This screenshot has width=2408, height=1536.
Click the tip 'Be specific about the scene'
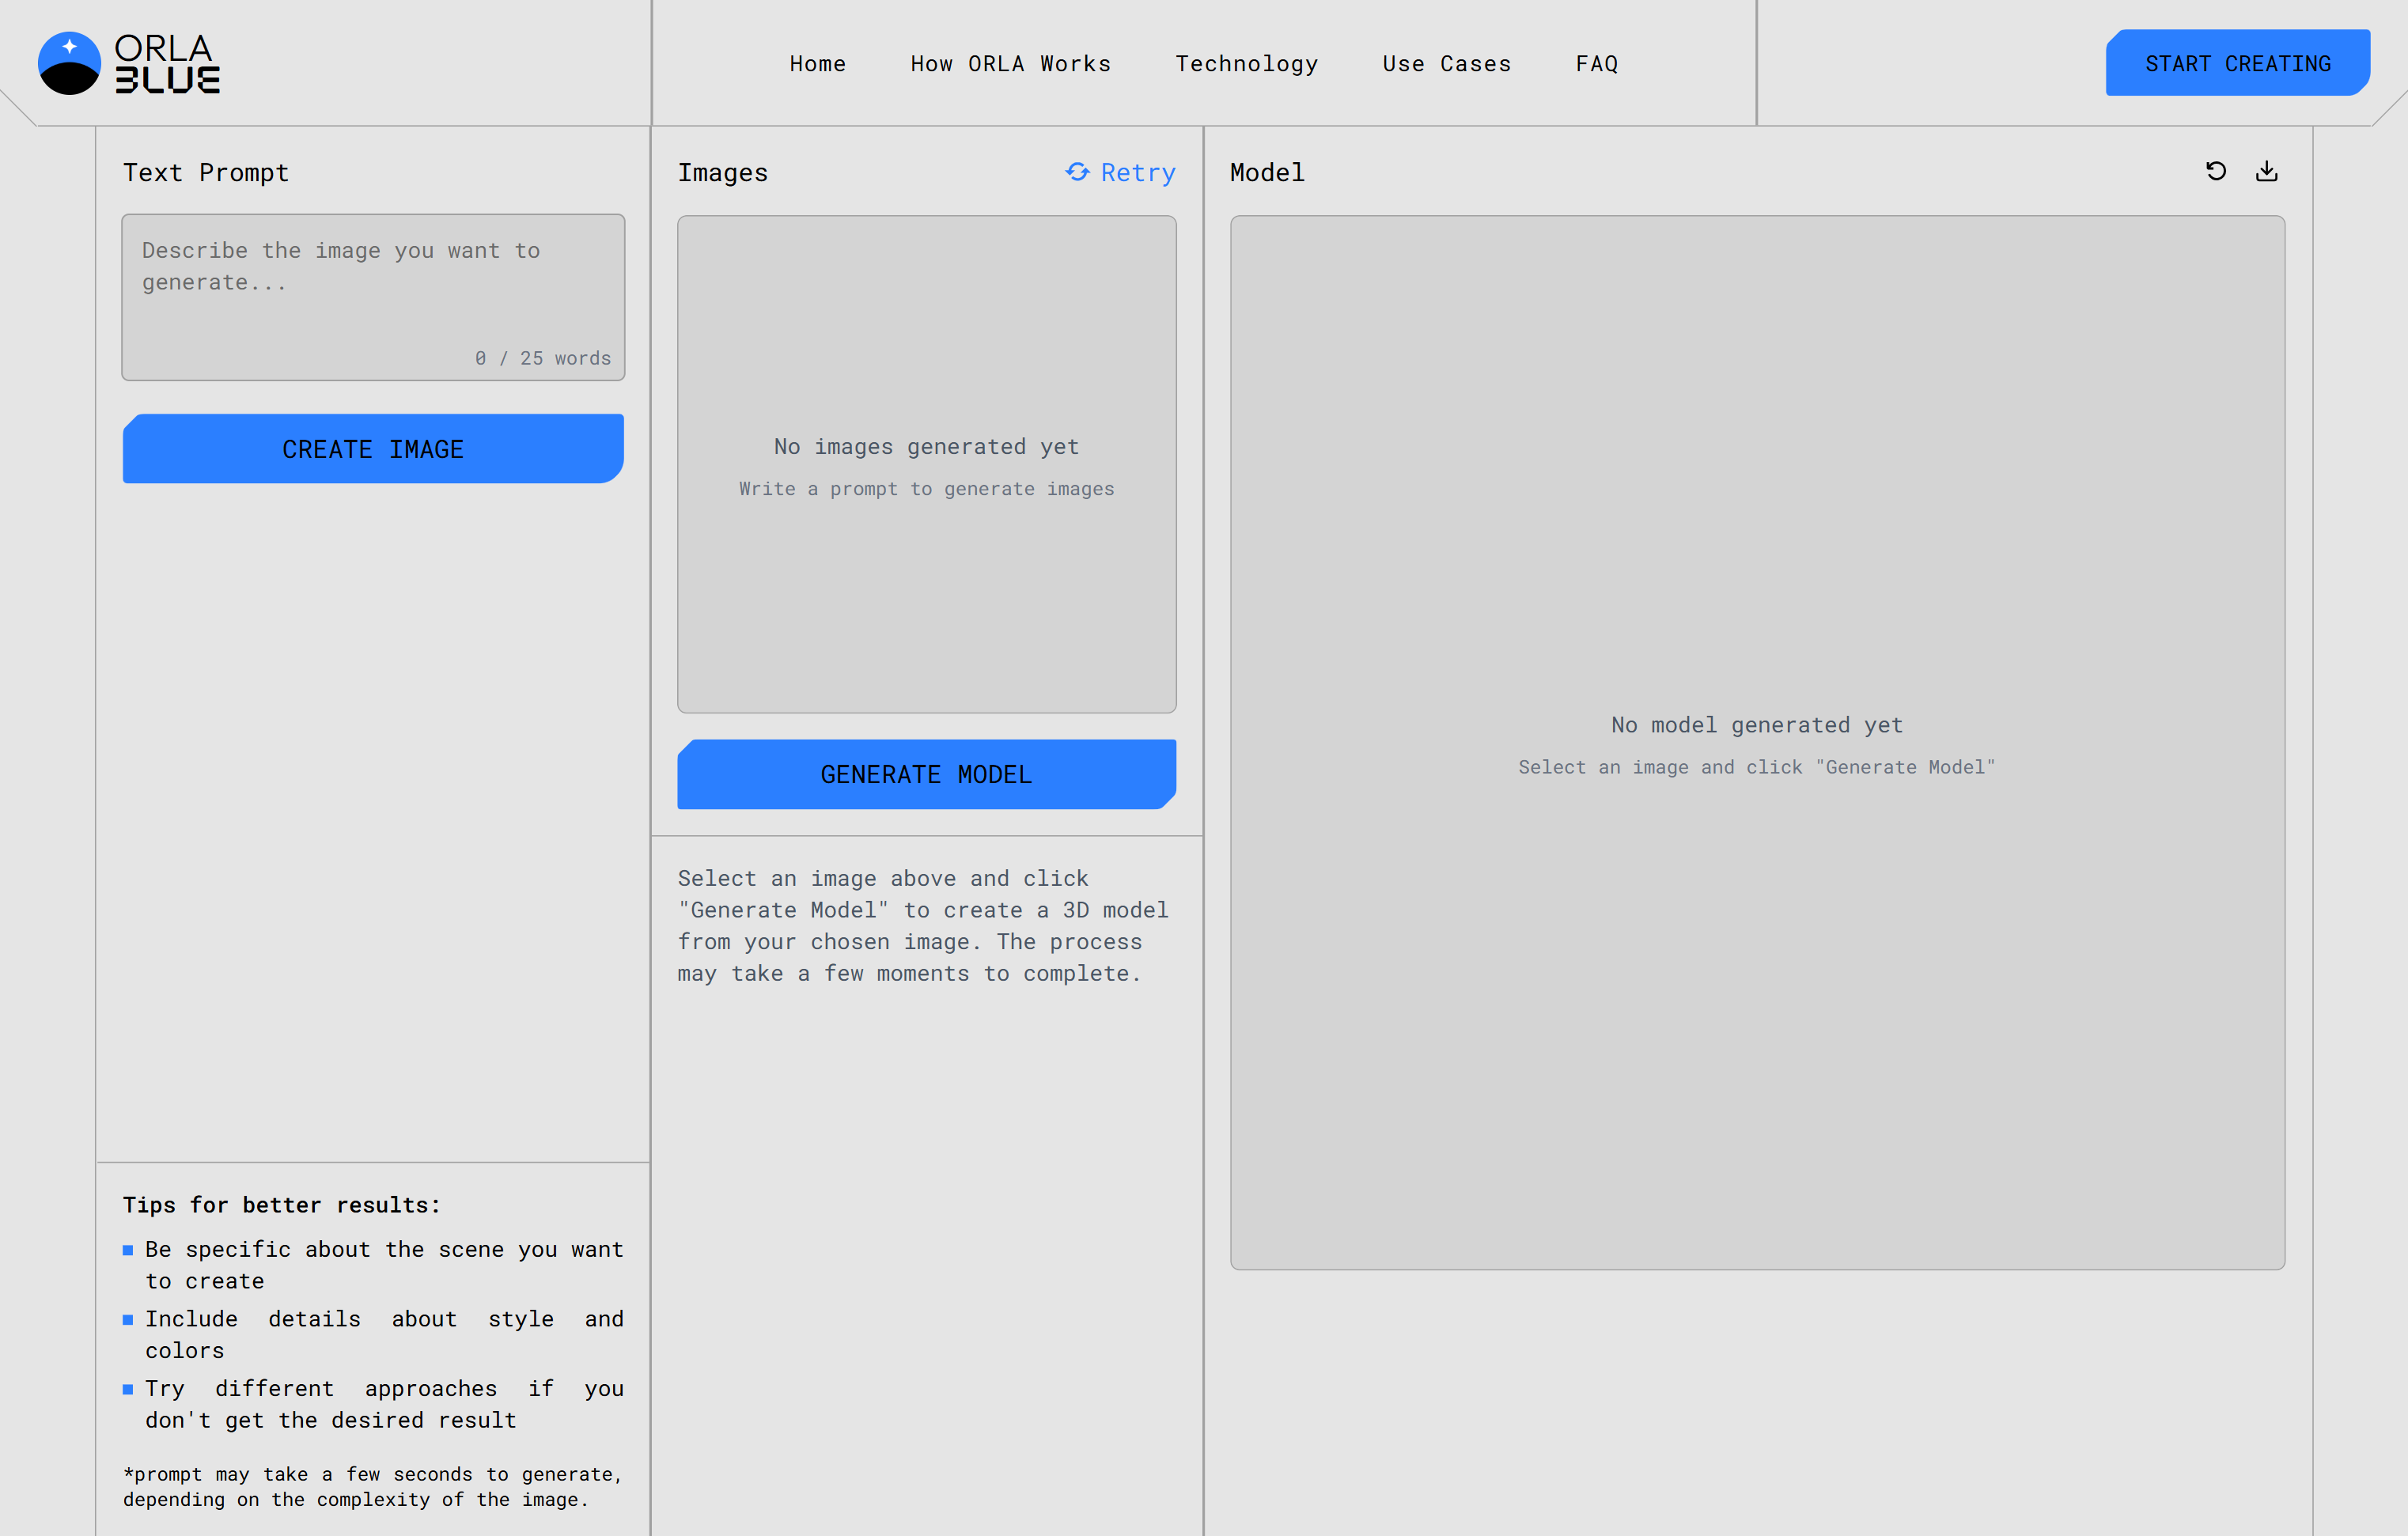coord(384,1265)
